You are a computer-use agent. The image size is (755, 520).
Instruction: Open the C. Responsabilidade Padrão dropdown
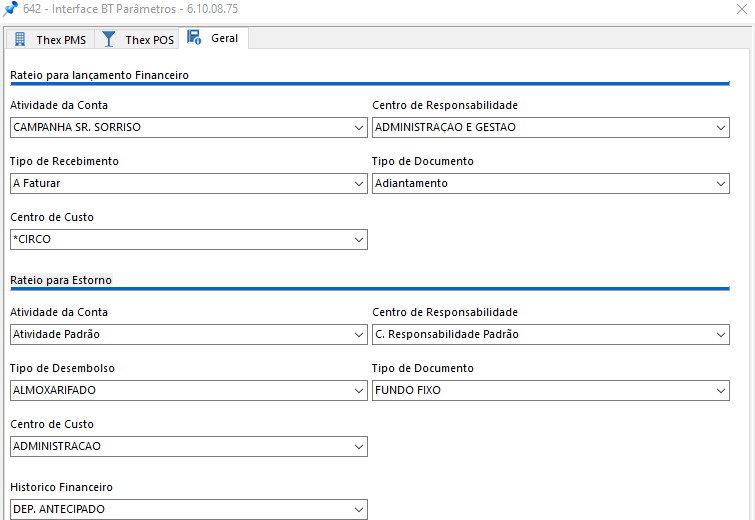pos(721,335)
